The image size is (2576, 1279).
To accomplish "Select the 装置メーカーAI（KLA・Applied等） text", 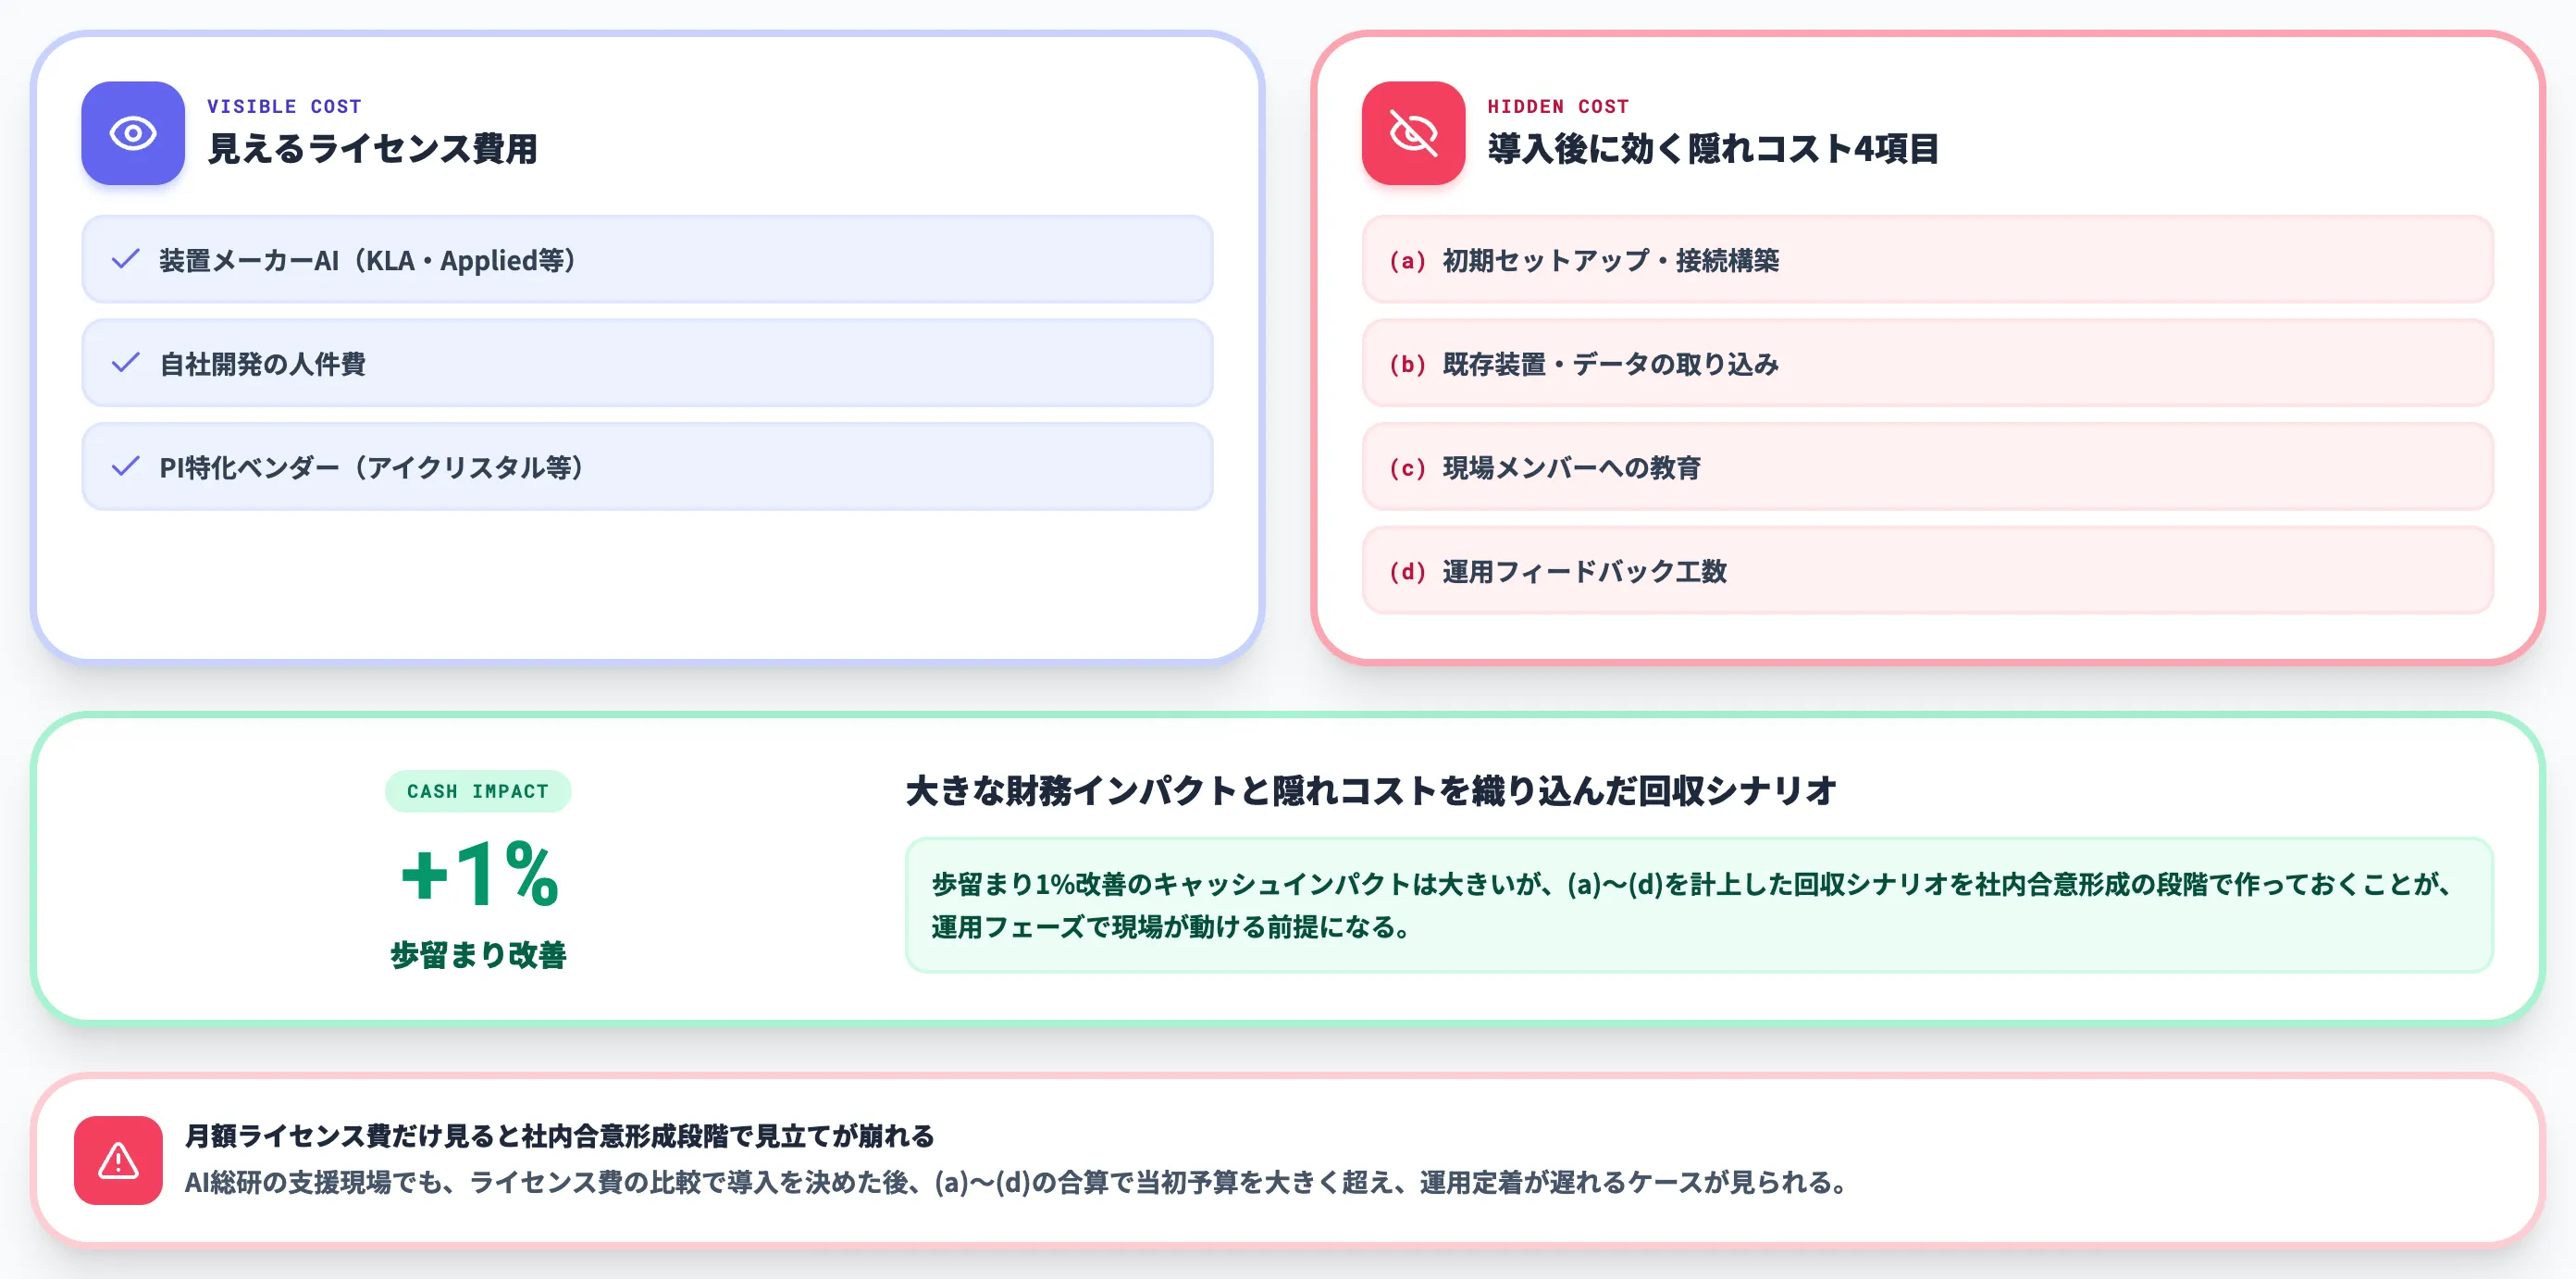I will [x=369, y=260].
